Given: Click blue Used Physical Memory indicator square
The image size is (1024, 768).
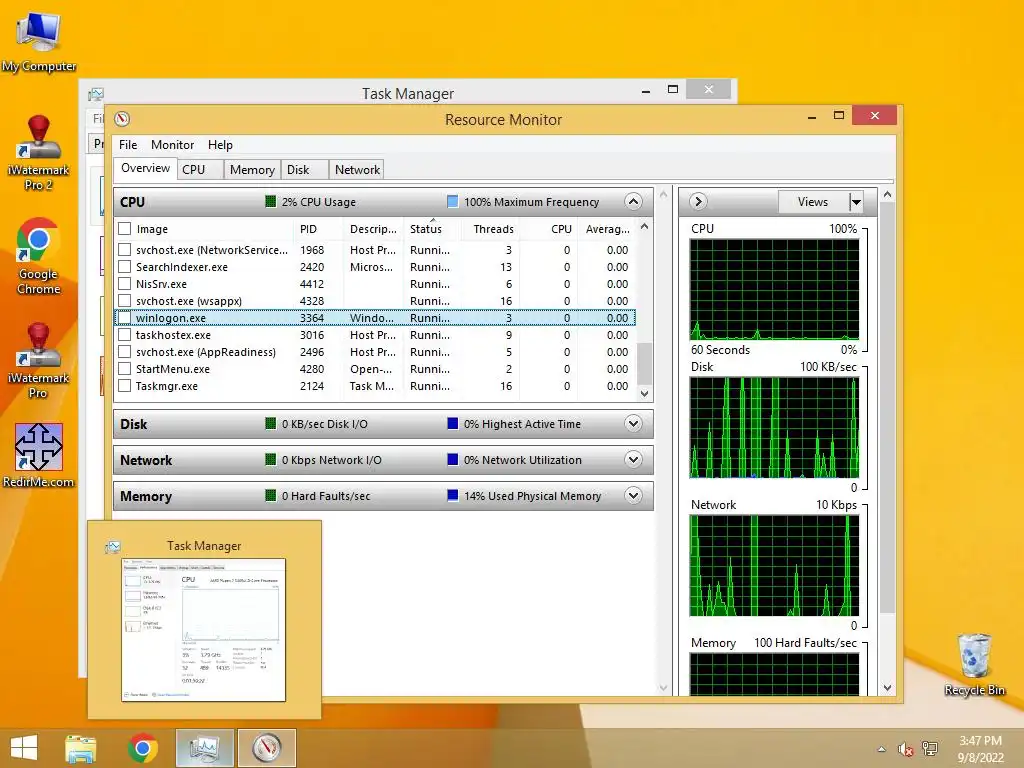Looking at the screenshot, I should coord(452,495).
